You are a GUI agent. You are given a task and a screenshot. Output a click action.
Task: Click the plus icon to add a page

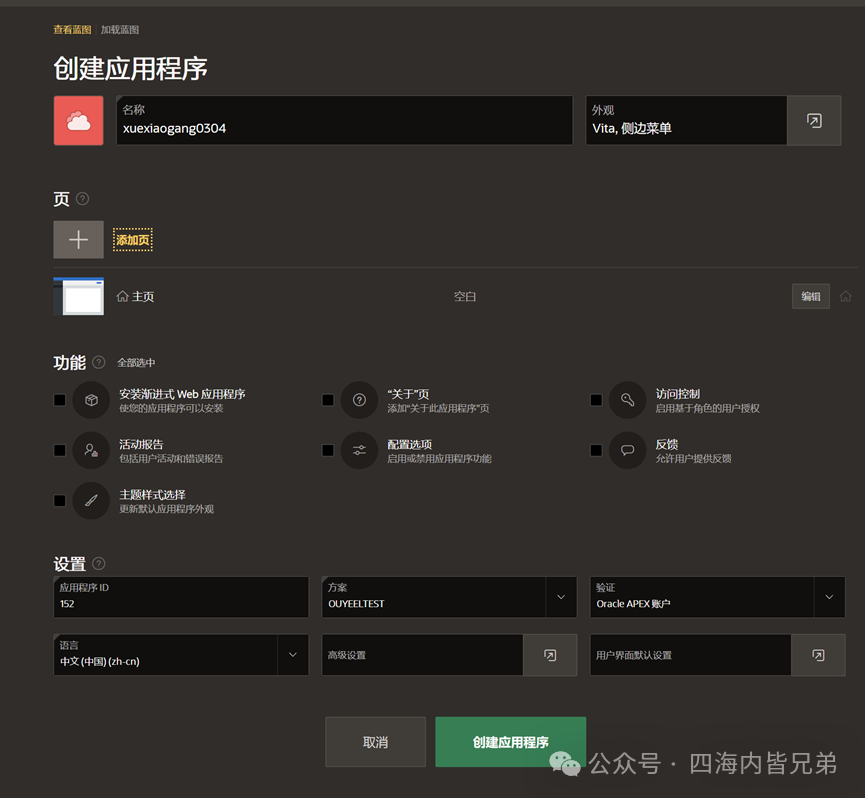click(x=78, y=239)
